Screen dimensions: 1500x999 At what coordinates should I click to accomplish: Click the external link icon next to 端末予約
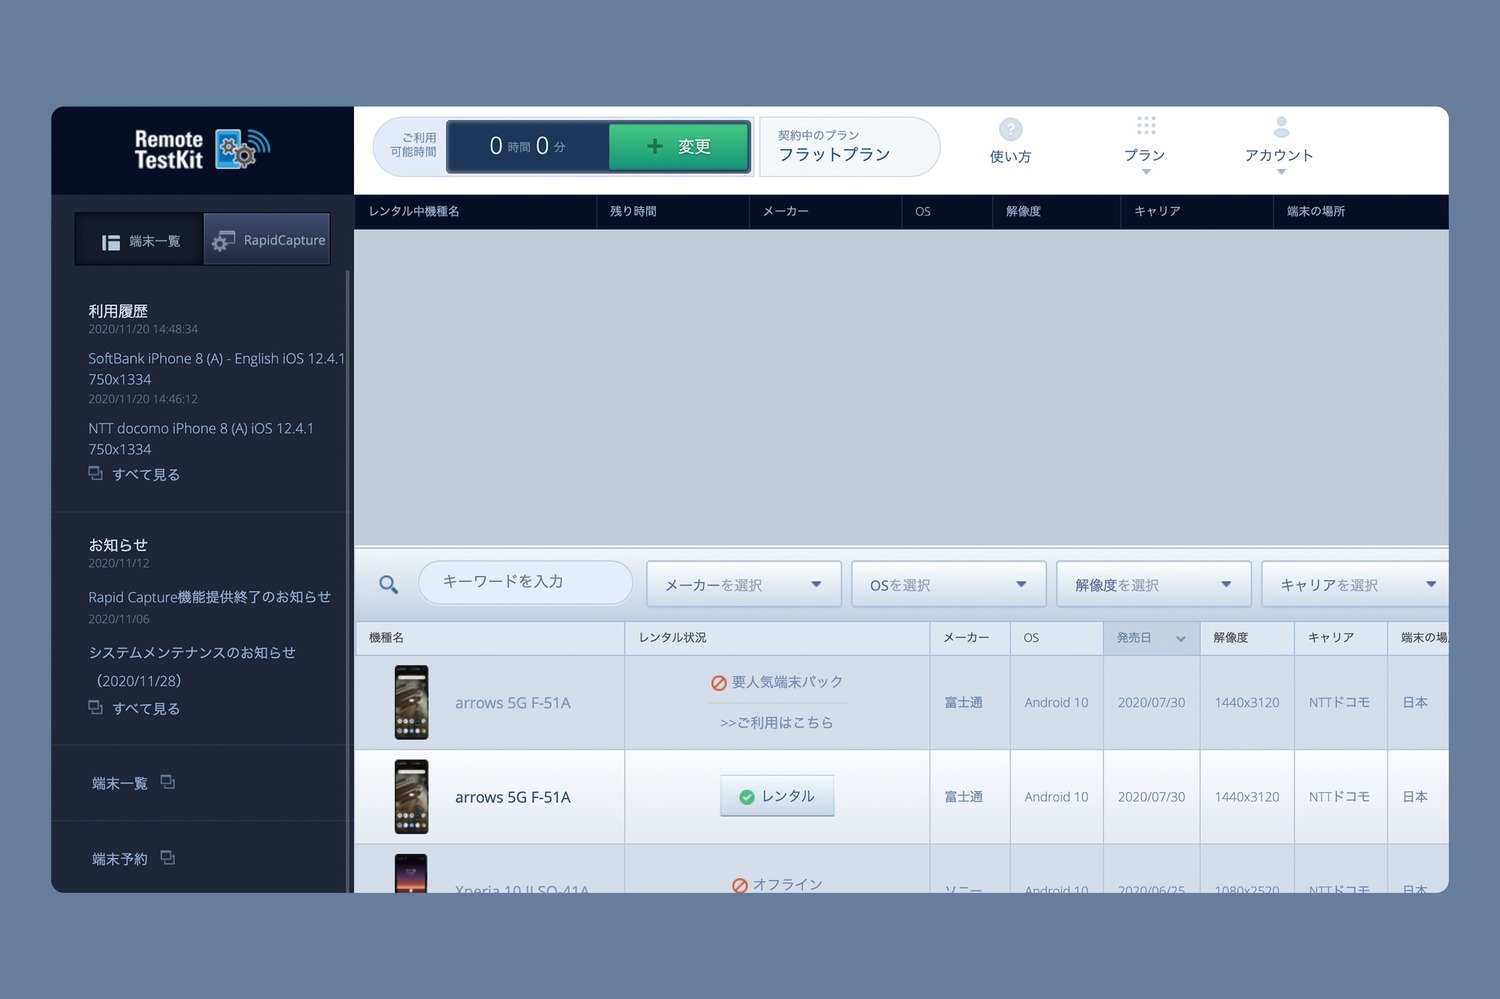click(168, 857)
